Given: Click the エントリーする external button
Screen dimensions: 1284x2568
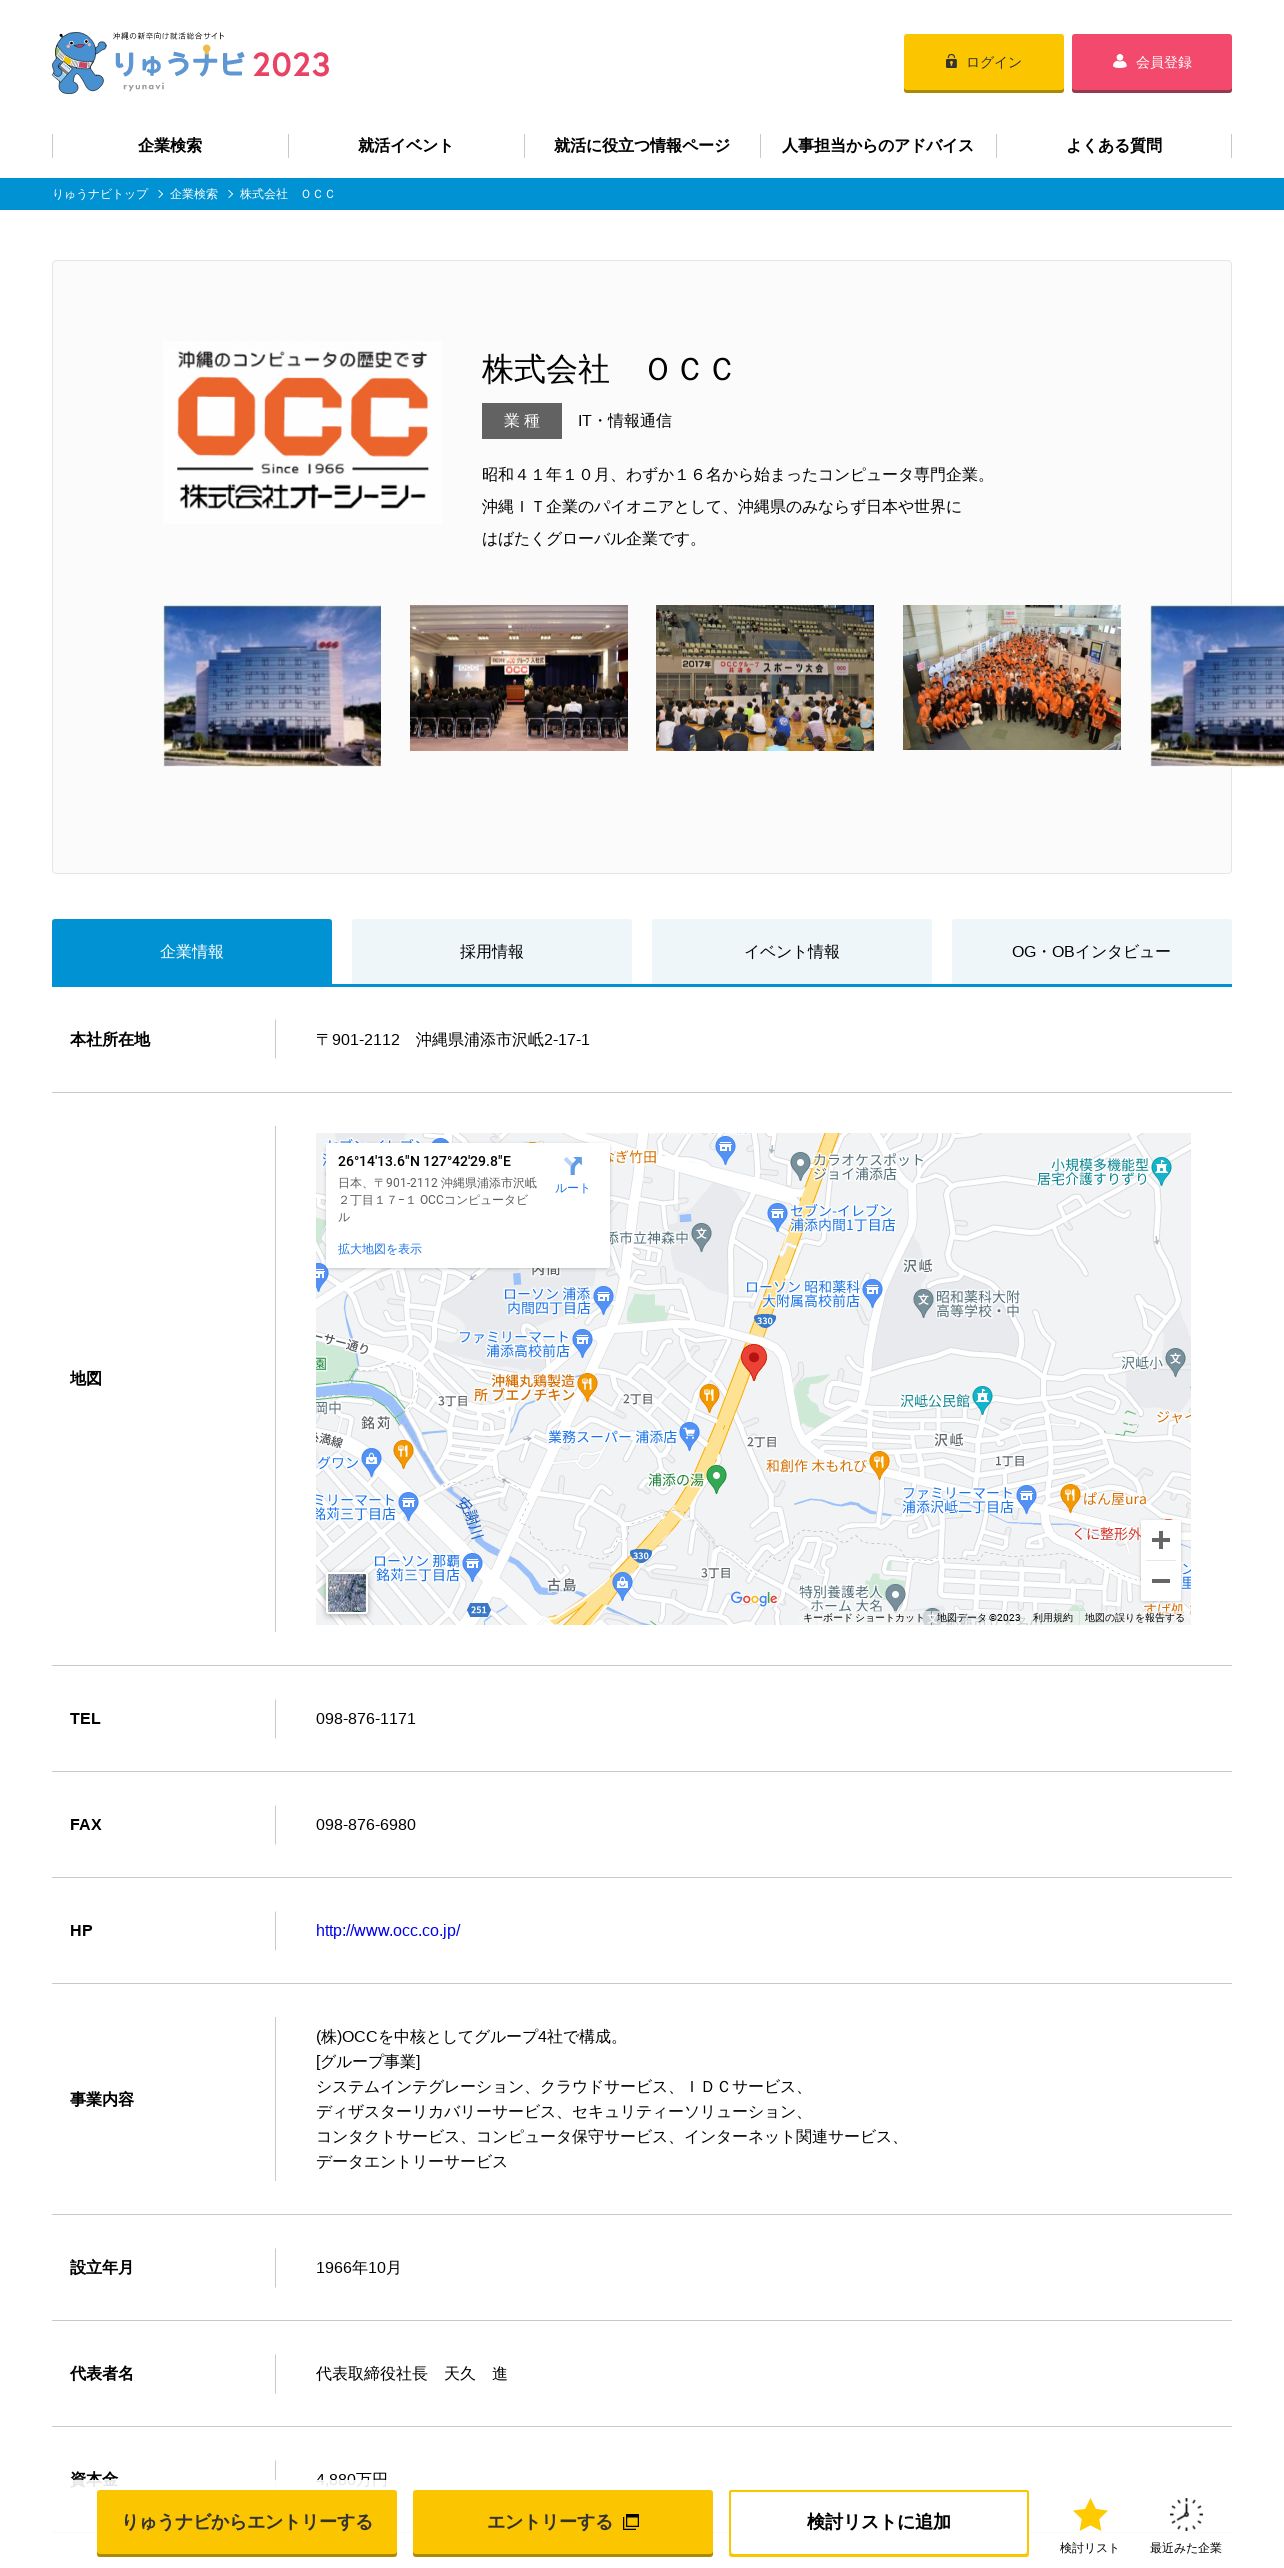Looking at the screenshot, I should (x=563, y=2522).
